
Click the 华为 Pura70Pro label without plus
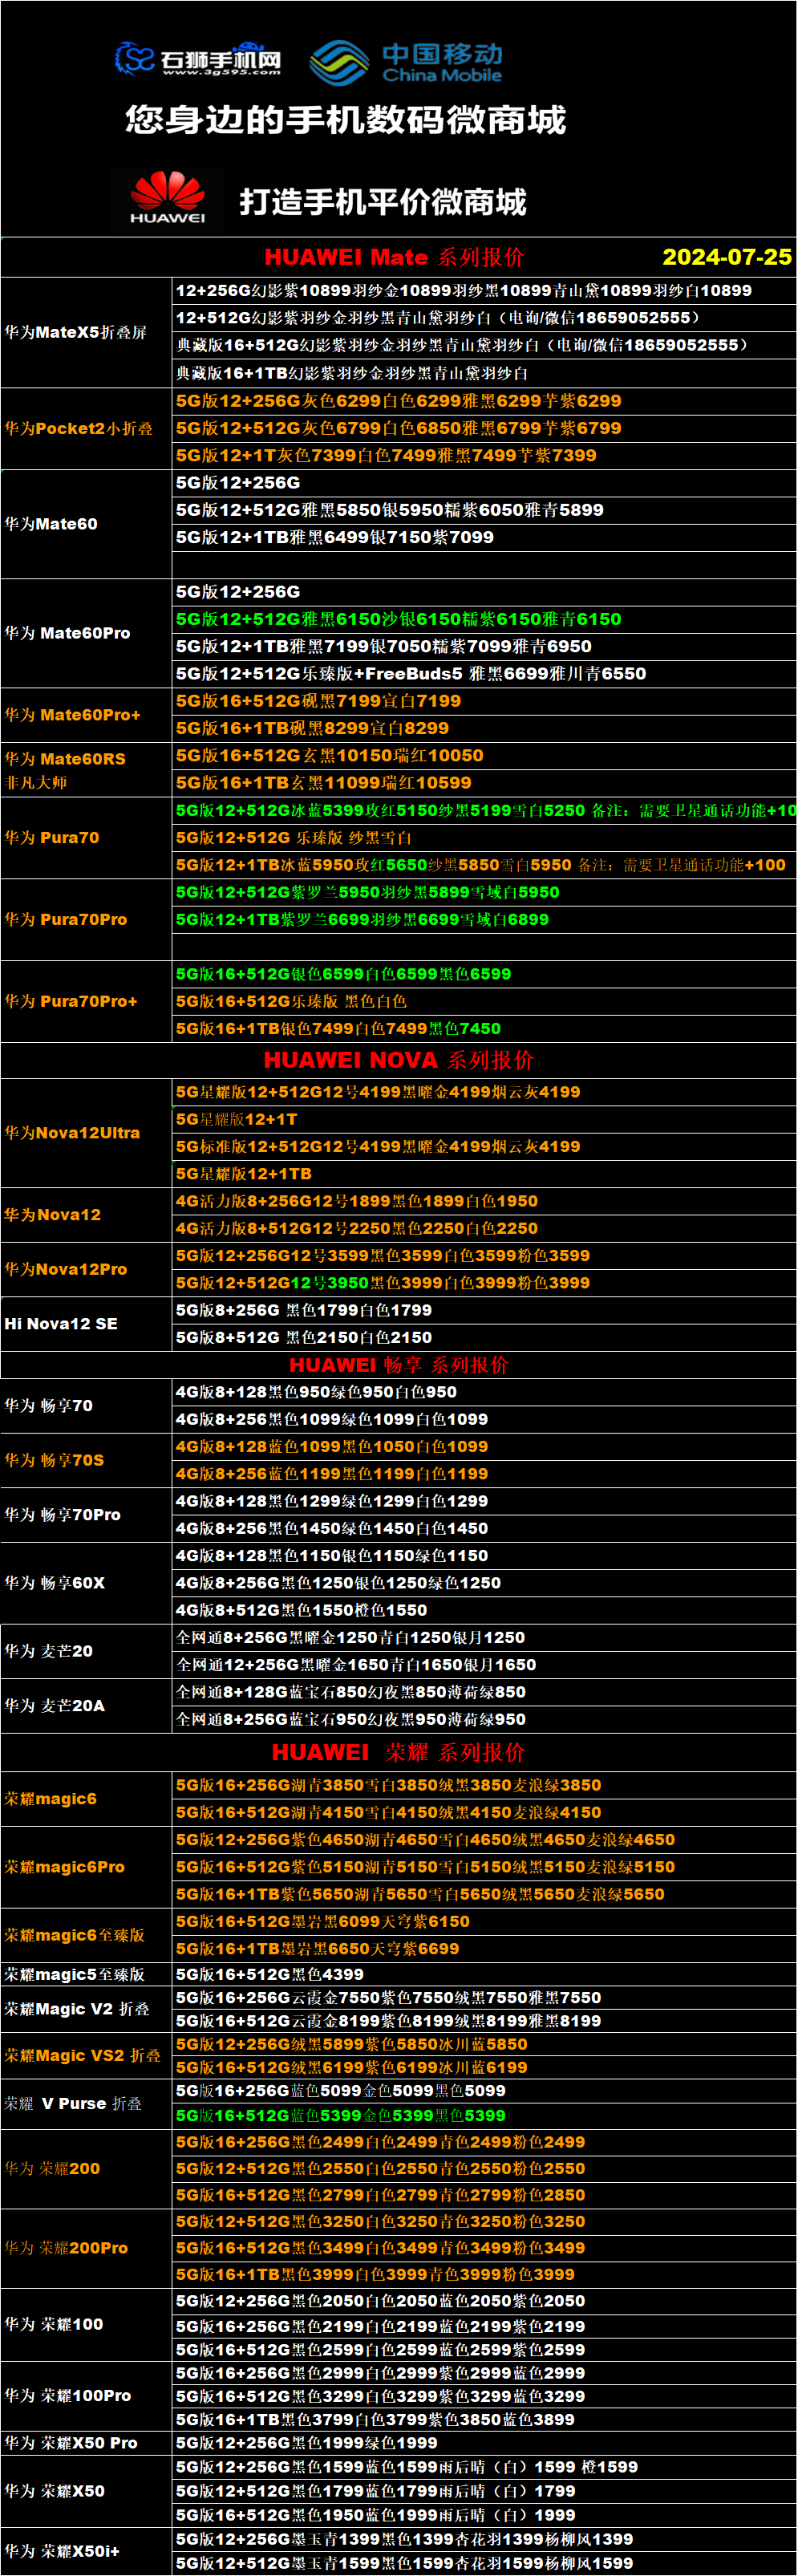[66, 919]
